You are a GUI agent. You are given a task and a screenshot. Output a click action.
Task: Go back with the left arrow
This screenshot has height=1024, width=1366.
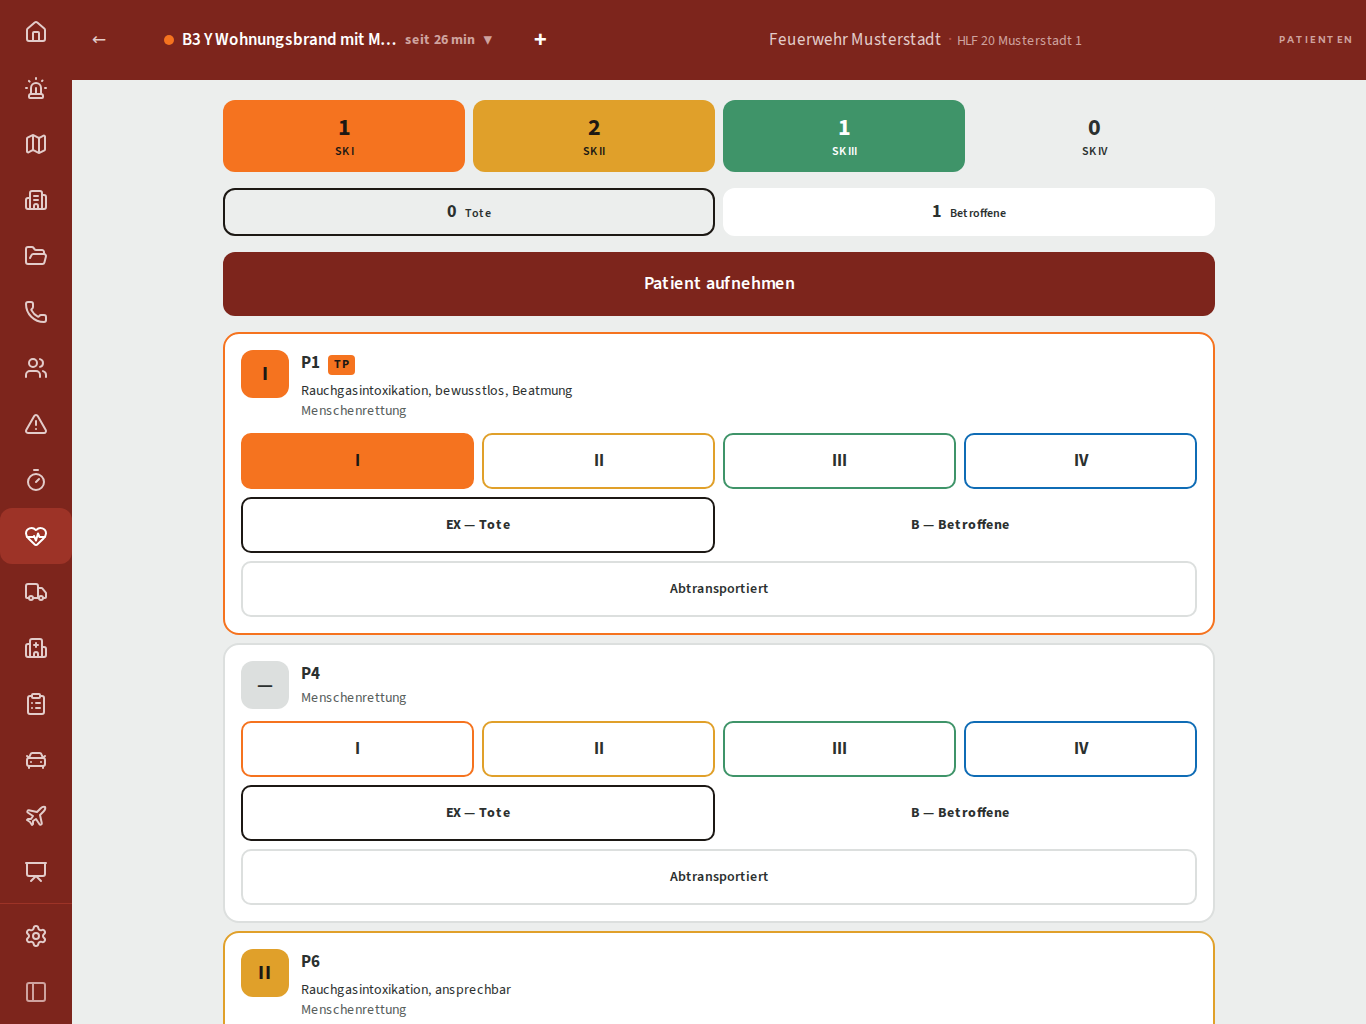tap(99, 40)
